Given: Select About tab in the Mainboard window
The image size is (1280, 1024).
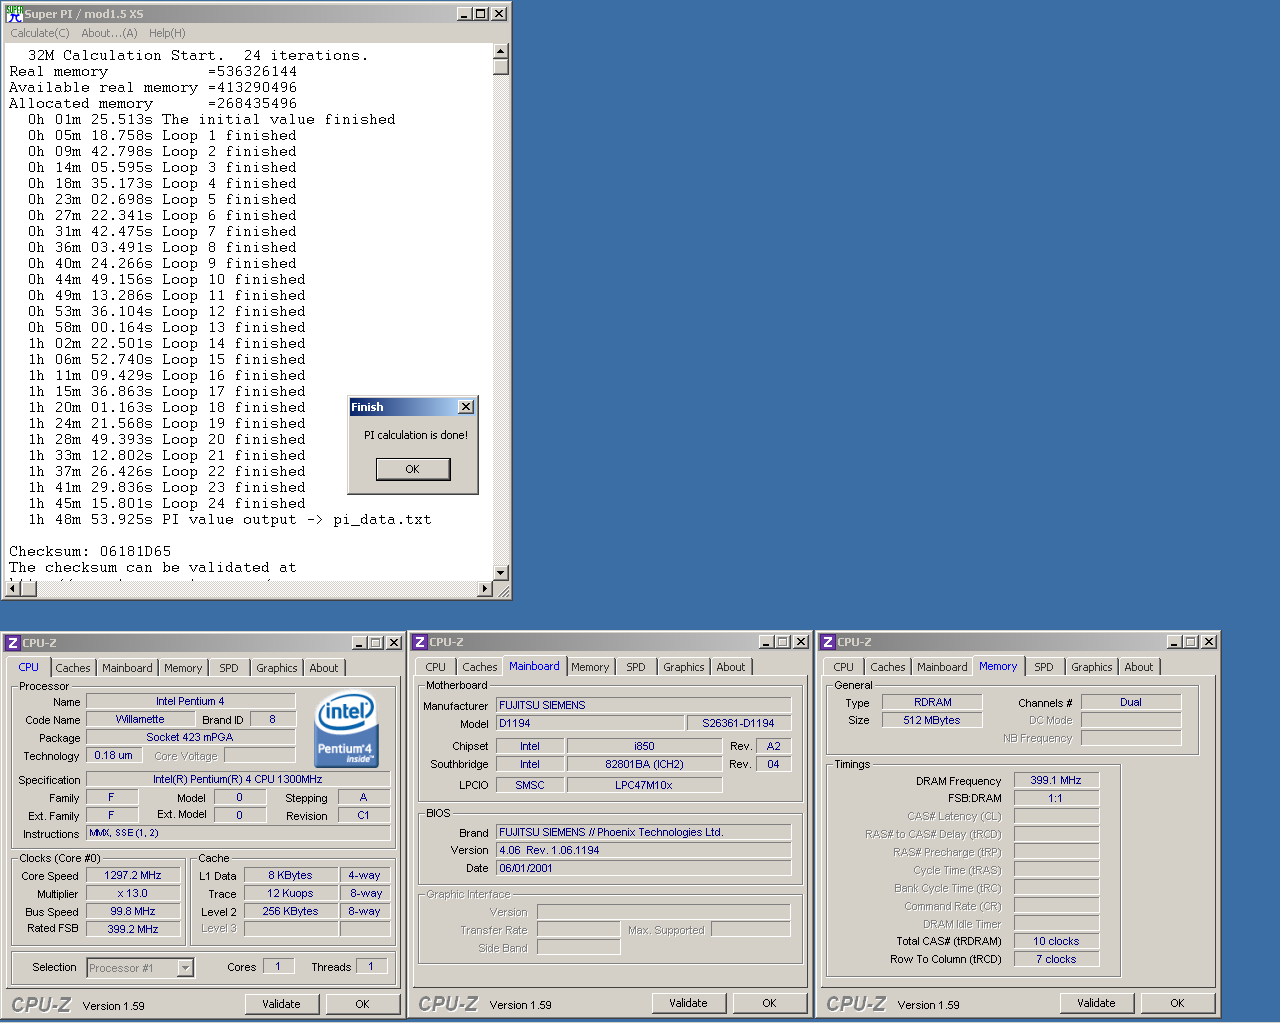Looking at the screenshot, I should point(731,667).
